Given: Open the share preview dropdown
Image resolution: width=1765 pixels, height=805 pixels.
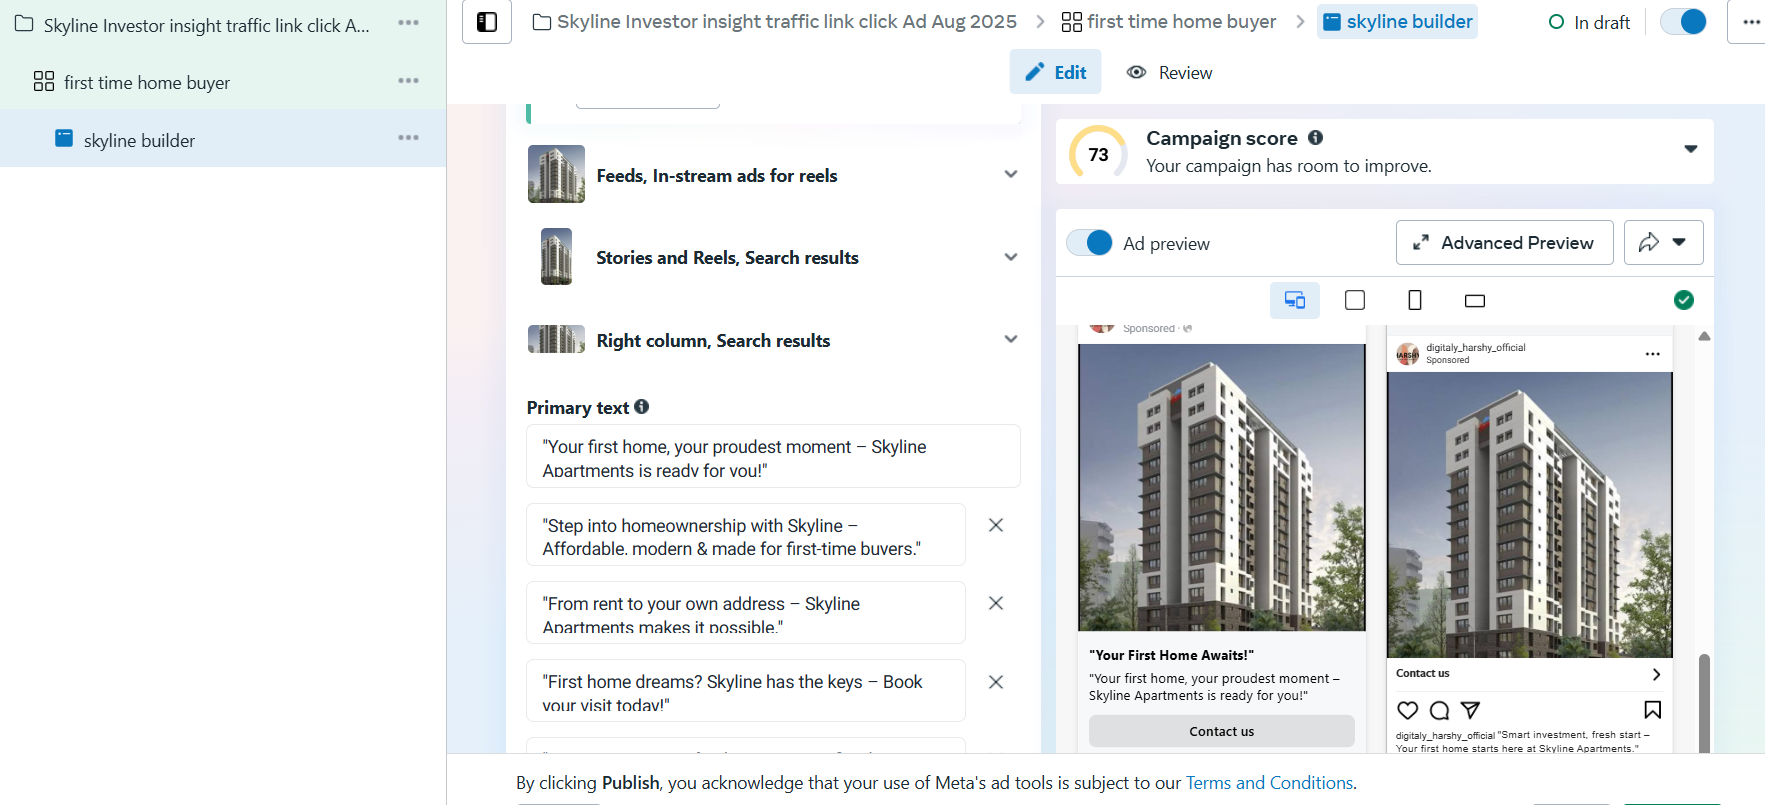Looking at the screenshot, I should click(1663, 242).
